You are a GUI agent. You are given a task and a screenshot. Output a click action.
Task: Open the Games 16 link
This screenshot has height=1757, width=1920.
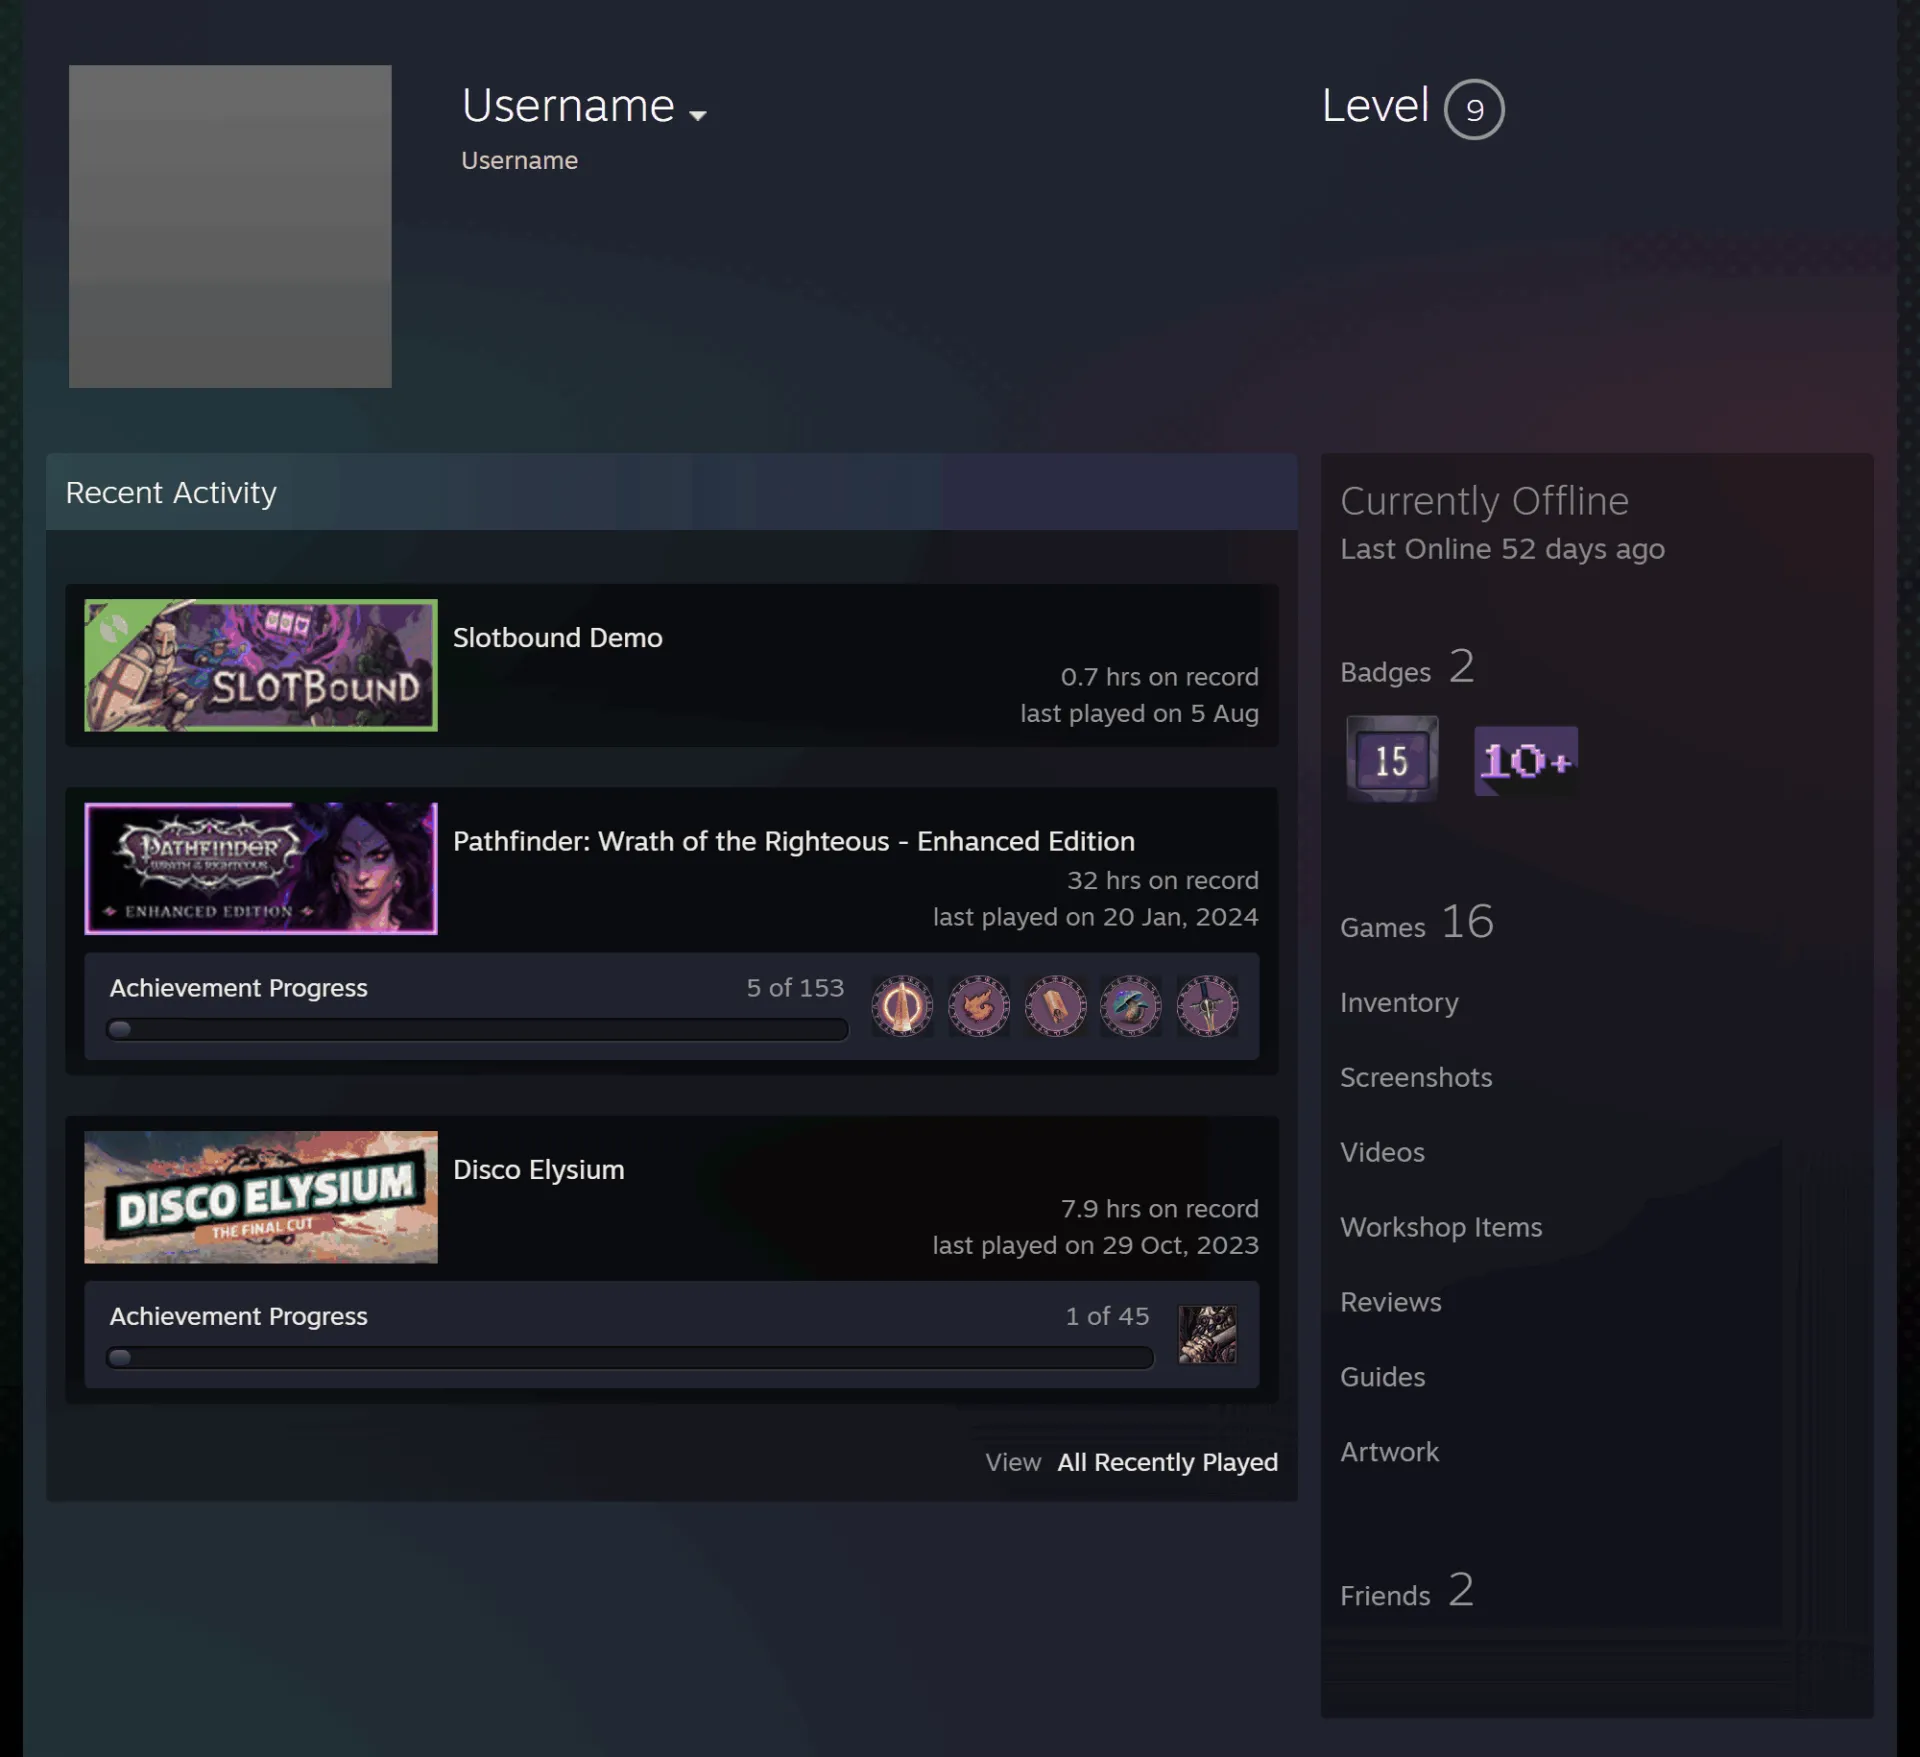coord(1417,922)
